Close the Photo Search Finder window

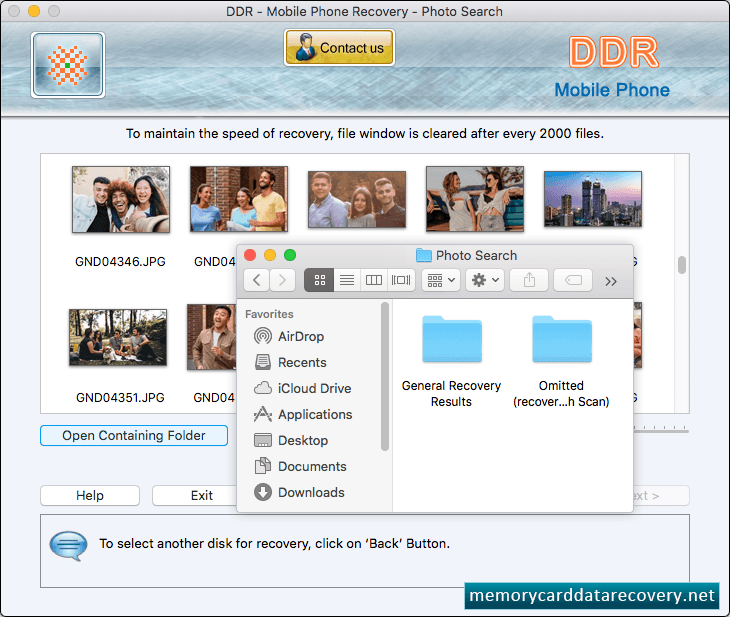point(250,255)
